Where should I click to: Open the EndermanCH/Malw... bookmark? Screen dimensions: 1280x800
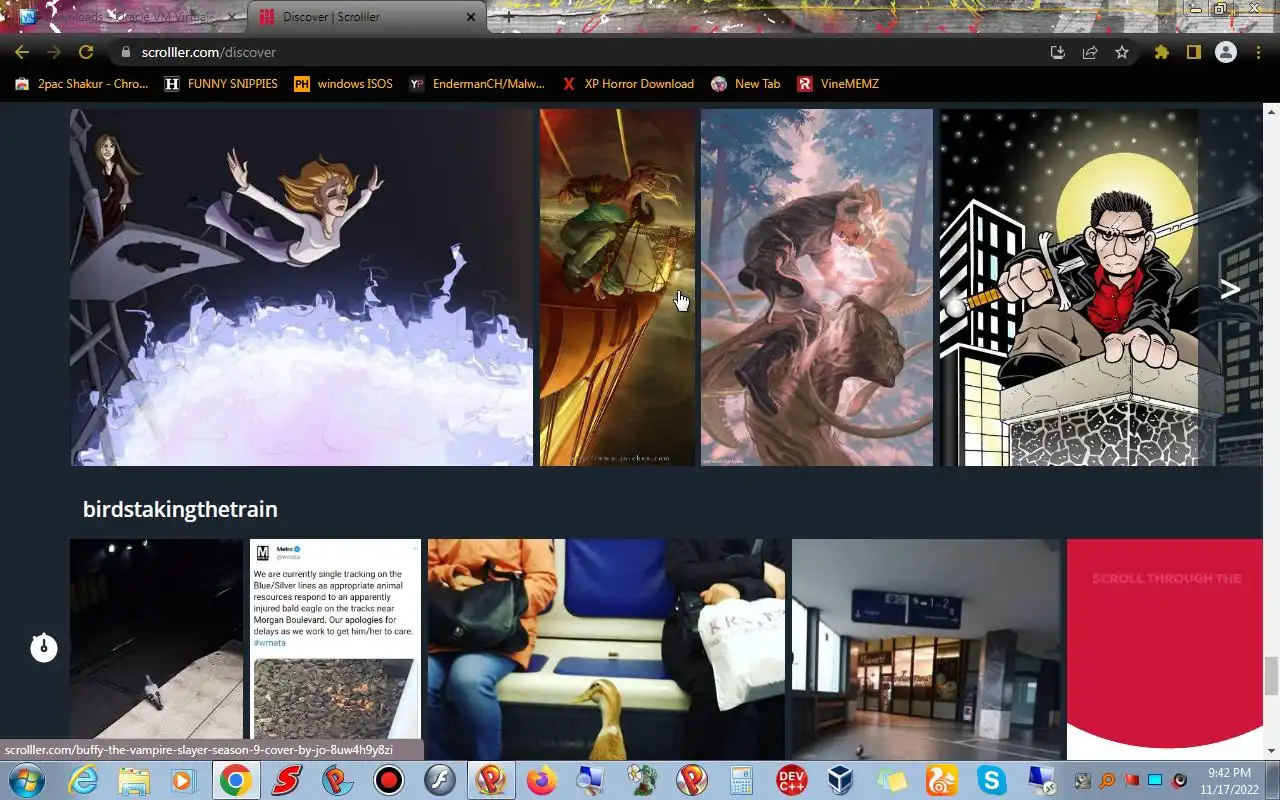[477, 84]
